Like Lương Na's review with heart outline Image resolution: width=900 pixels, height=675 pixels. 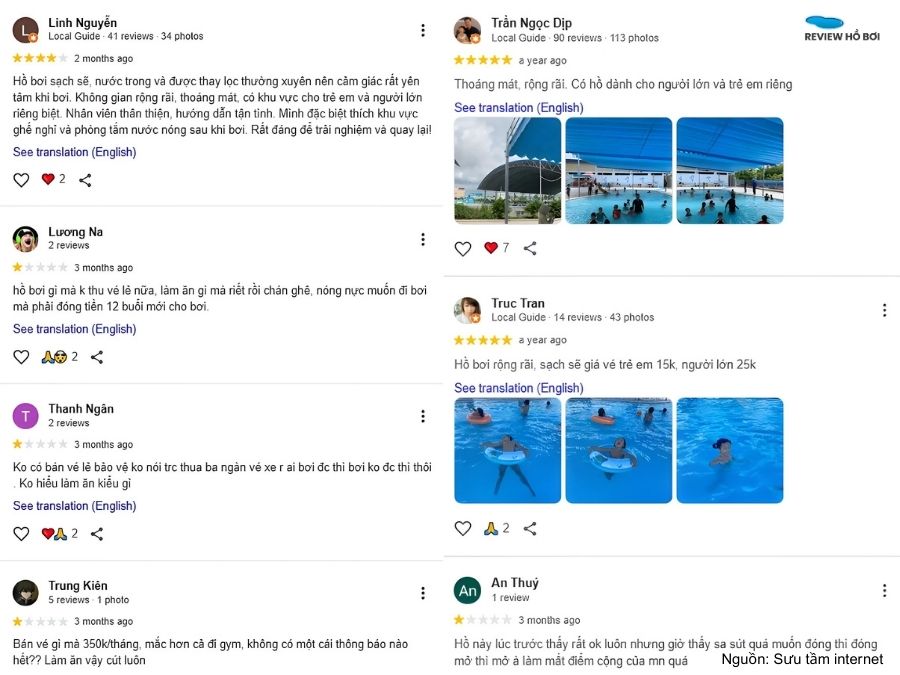[21, 357]
